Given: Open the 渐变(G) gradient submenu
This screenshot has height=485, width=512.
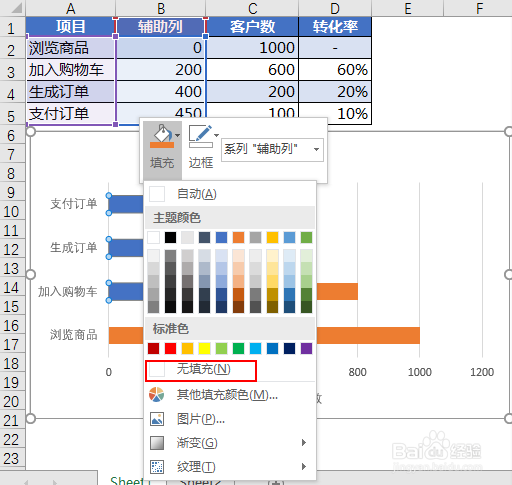Looking at the screenshot, I should (229, 443).
